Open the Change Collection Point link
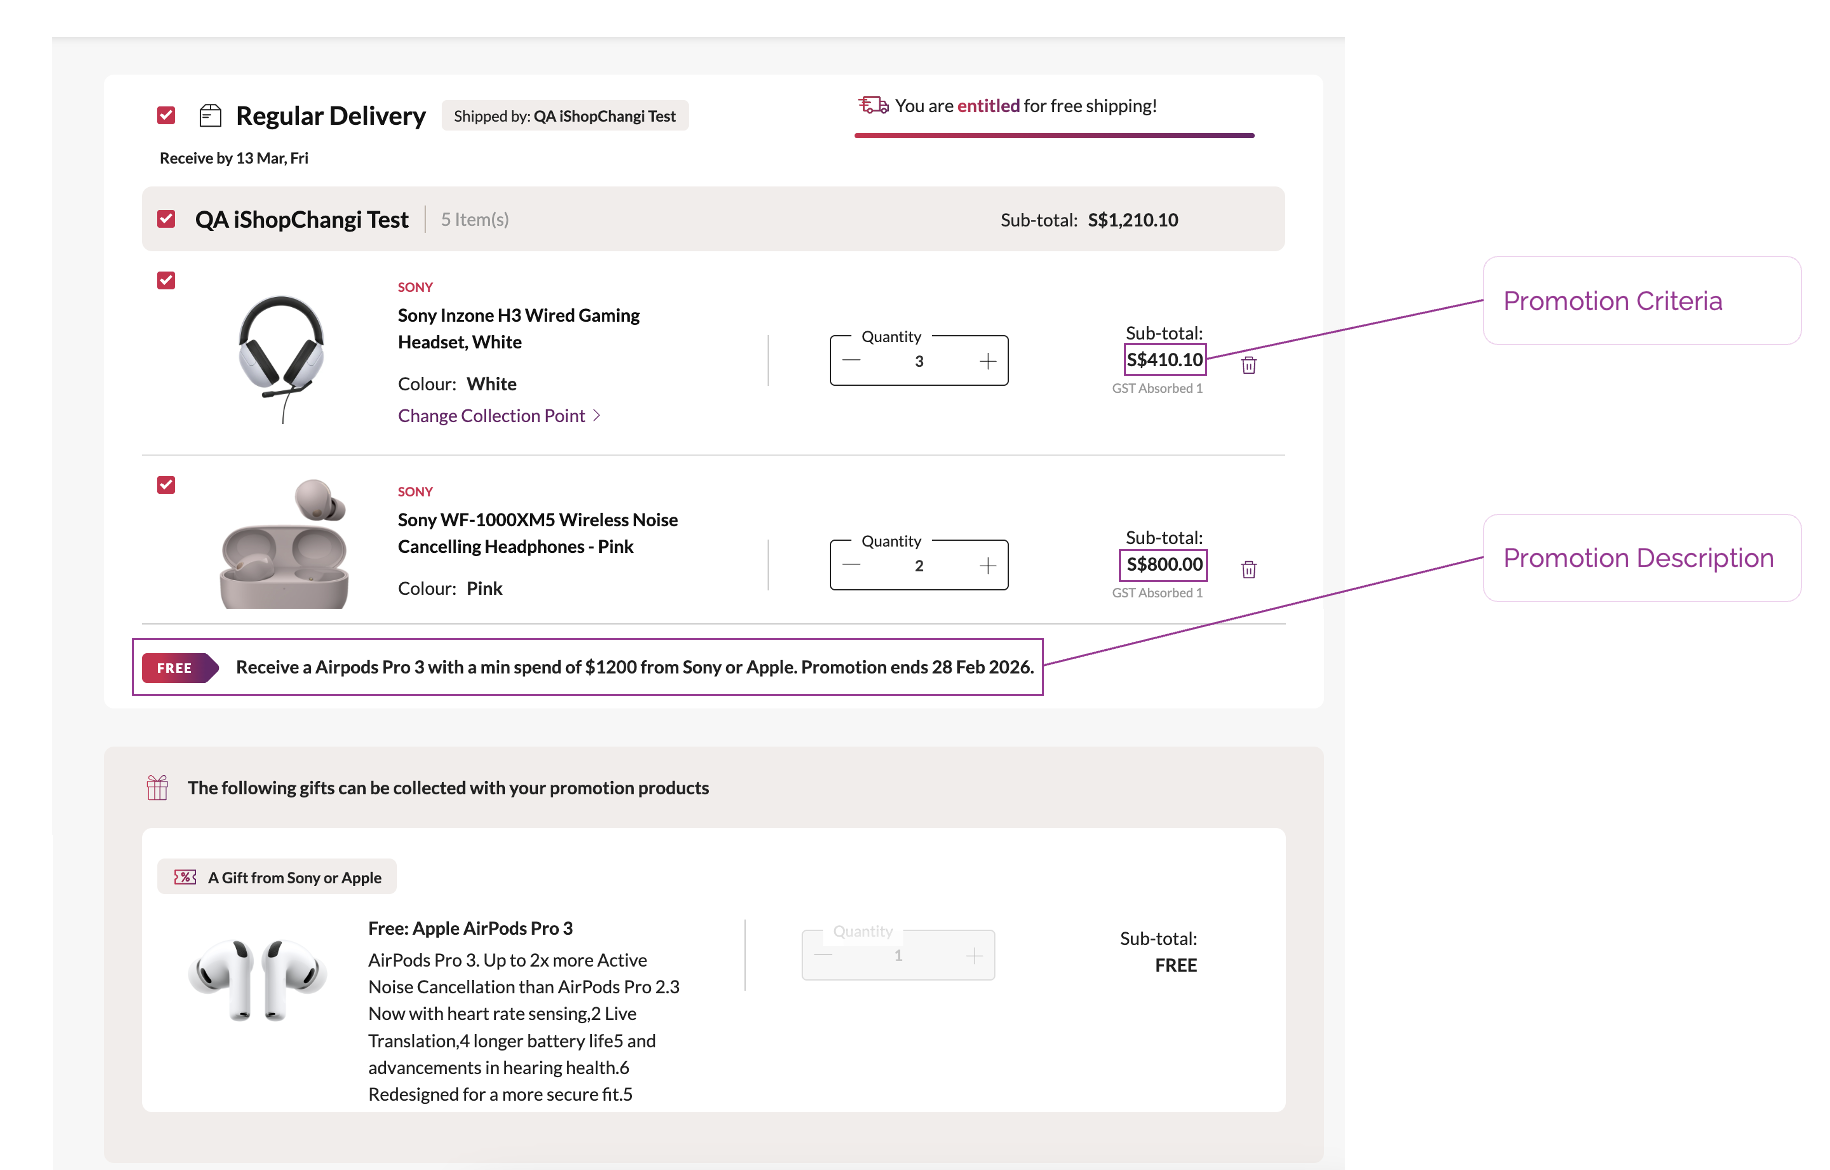 tap(491, 416)
